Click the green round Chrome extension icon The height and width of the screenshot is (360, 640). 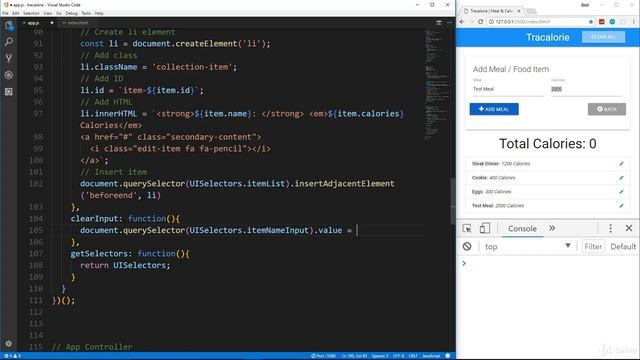coord(612,22)
